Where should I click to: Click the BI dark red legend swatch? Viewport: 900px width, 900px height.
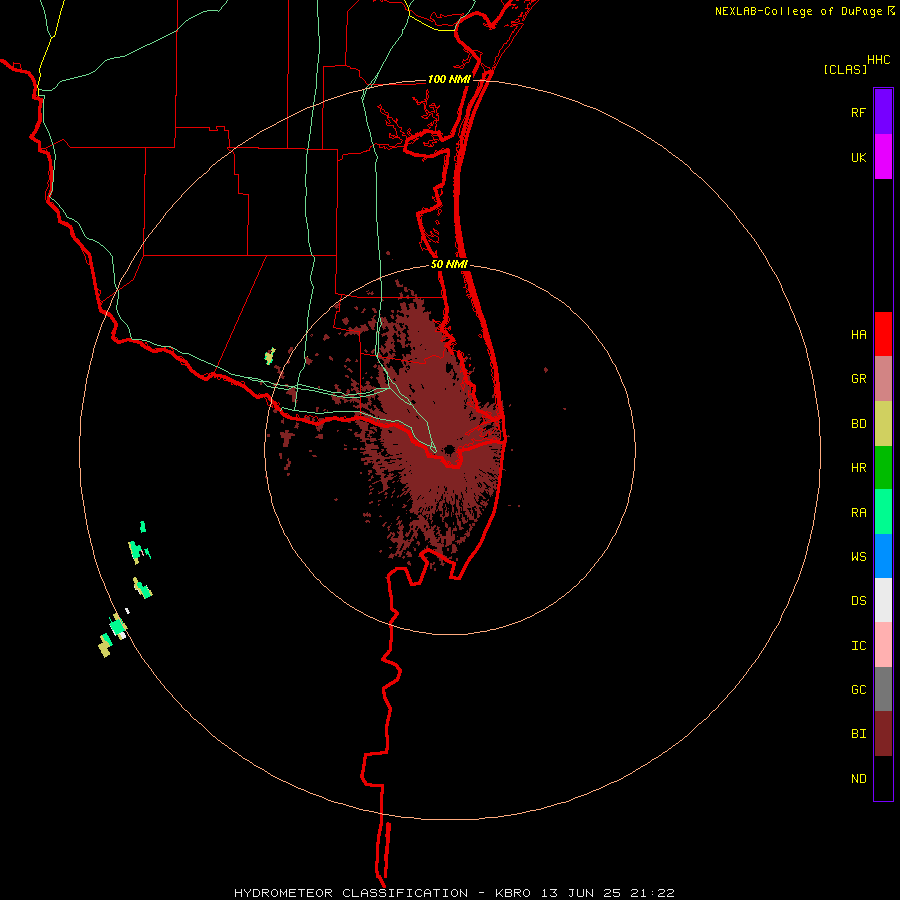tap(883, 734)
